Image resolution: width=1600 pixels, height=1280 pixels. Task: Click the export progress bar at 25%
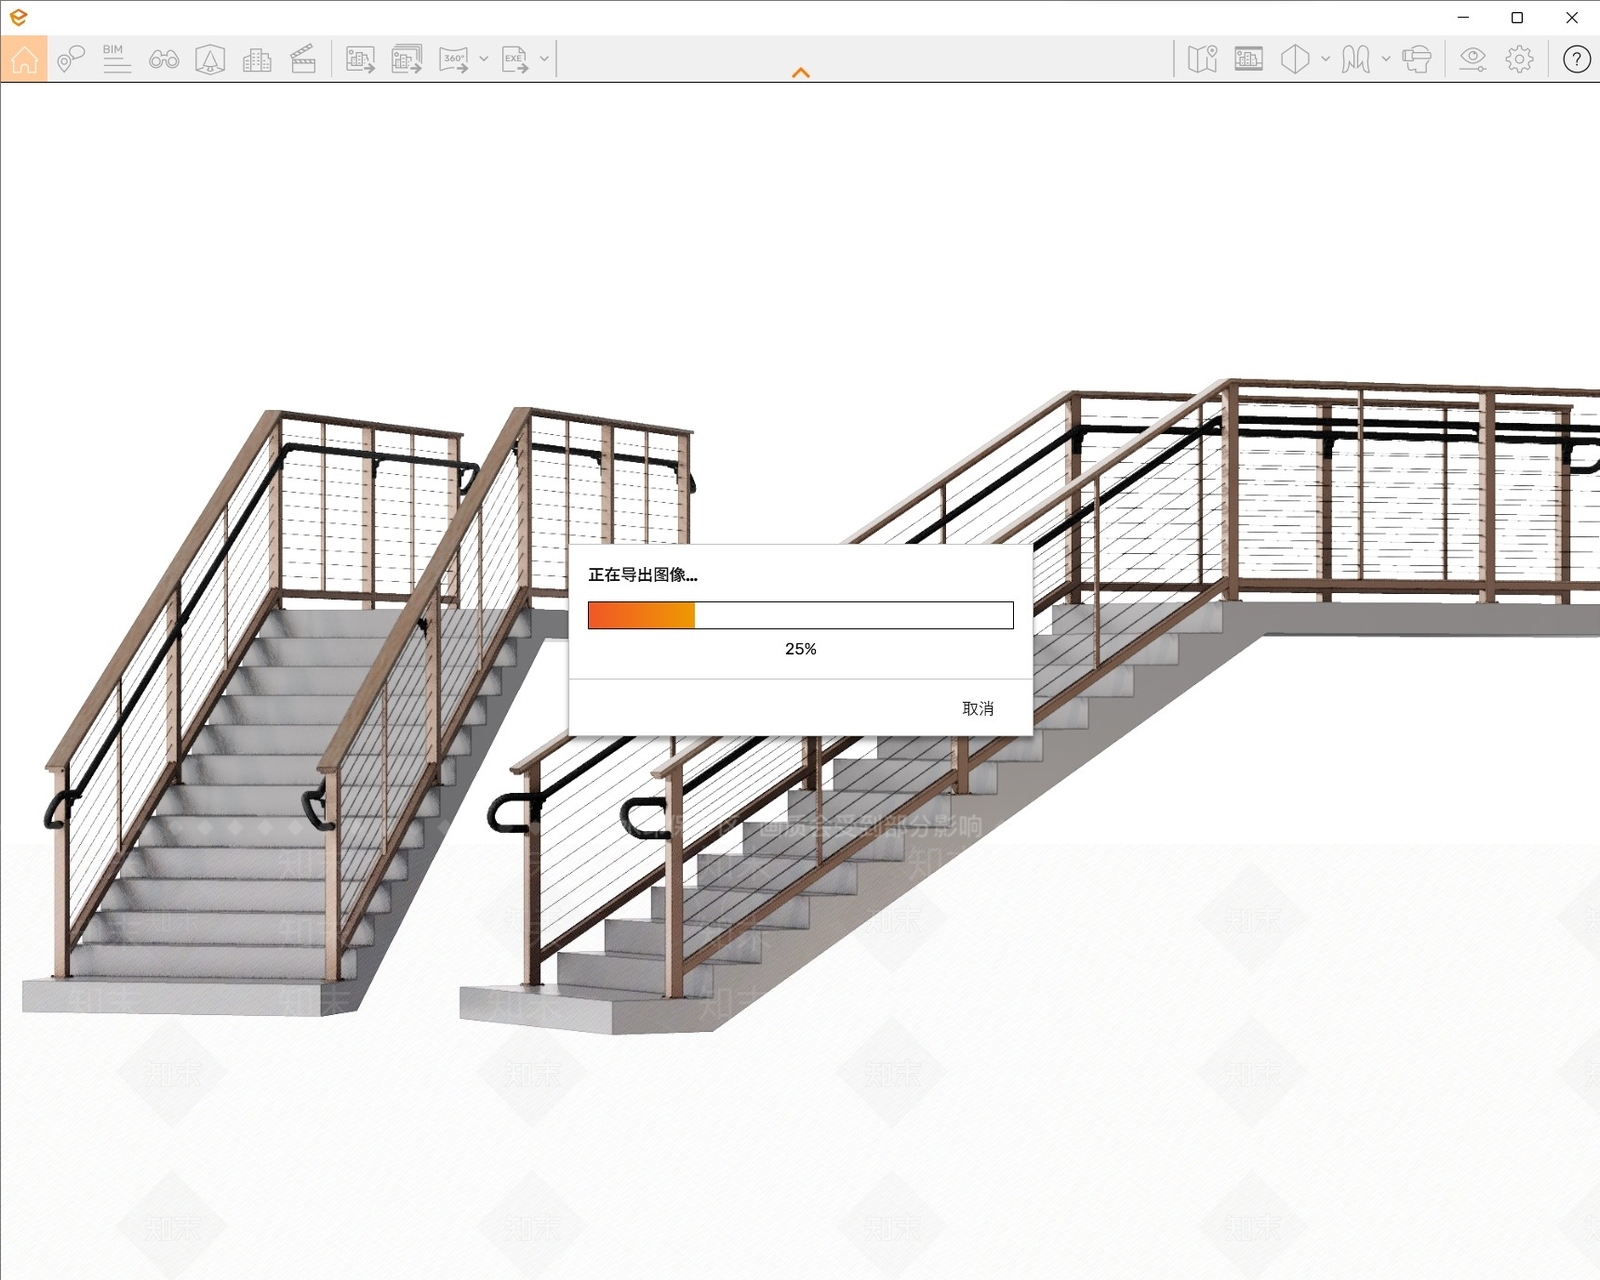tap(801, 615)
